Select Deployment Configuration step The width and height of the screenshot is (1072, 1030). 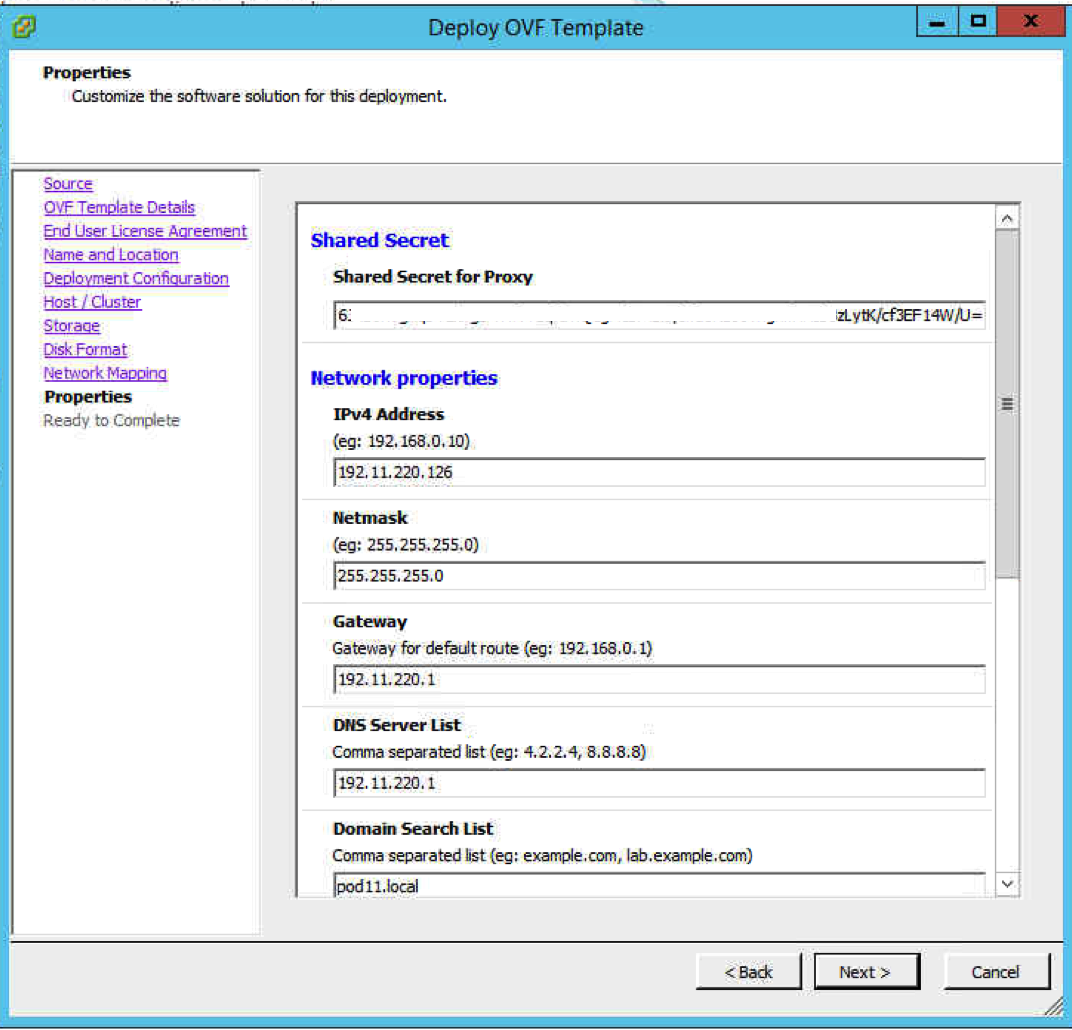(136, 278)
